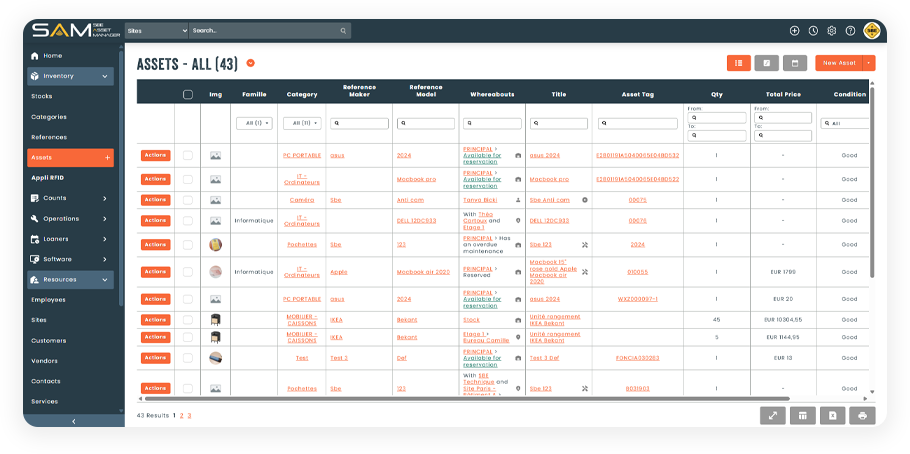This screenshot has height=454, width=910.
Task: Click the New Asset button
Action: pyautogui.click(x=838, y=63)
